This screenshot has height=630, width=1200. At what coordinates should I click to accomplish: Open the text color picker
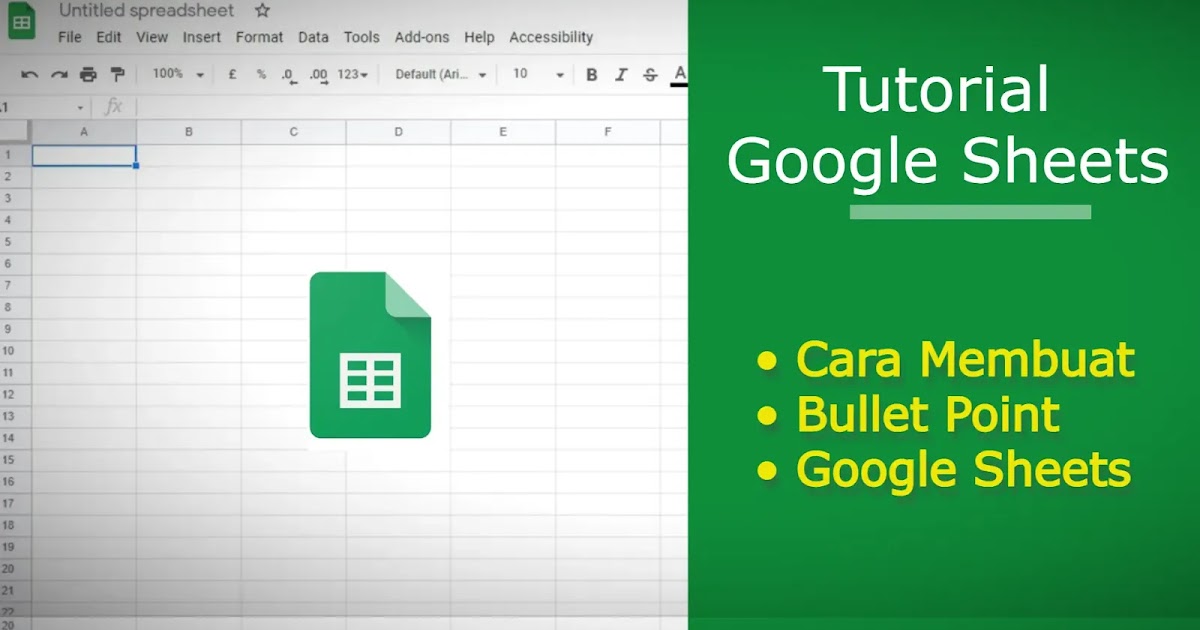[678, 75]
